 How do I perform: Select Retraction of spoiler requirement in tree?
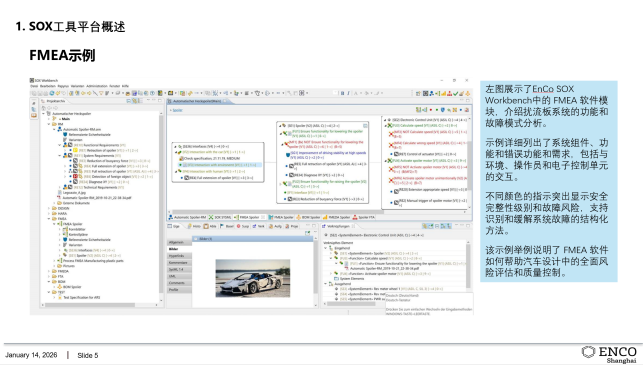(105, 150)
